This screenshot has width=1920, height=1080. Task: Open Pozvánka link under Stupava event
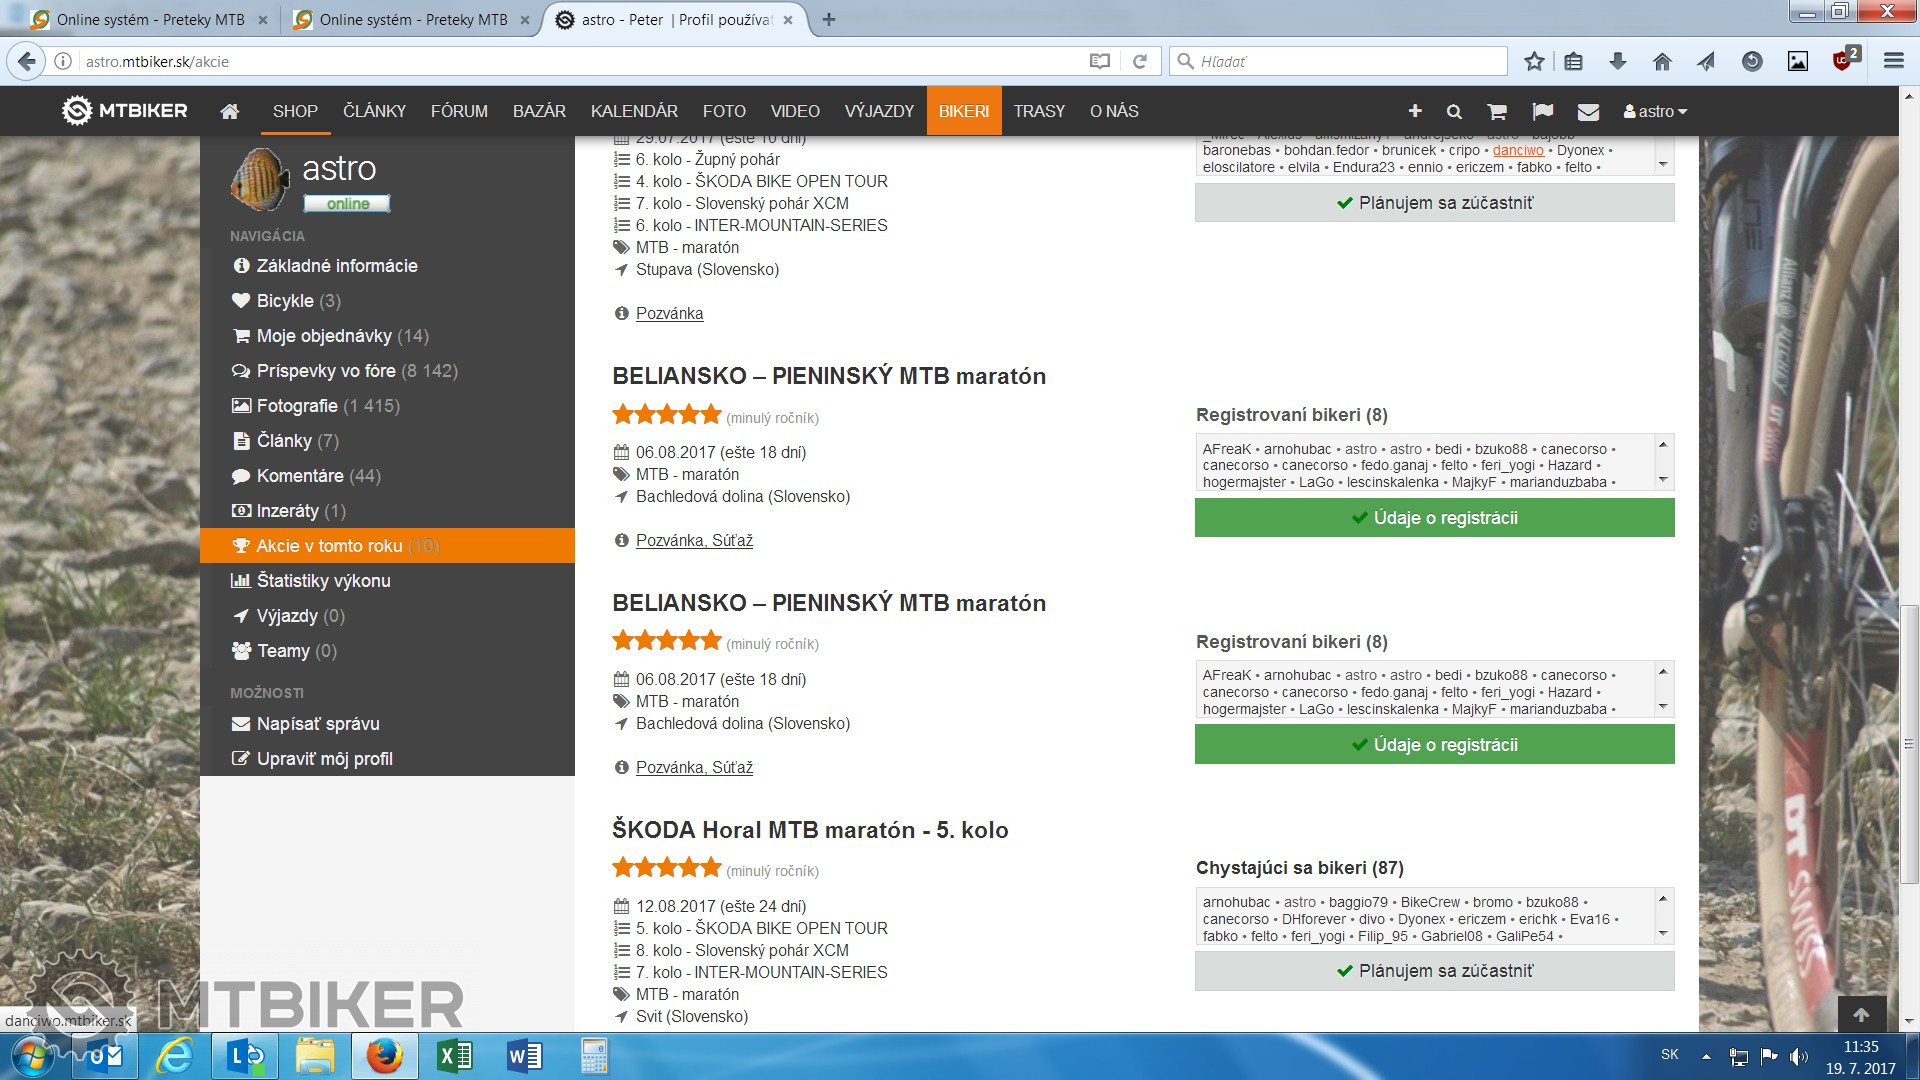[x=669, y=313]
